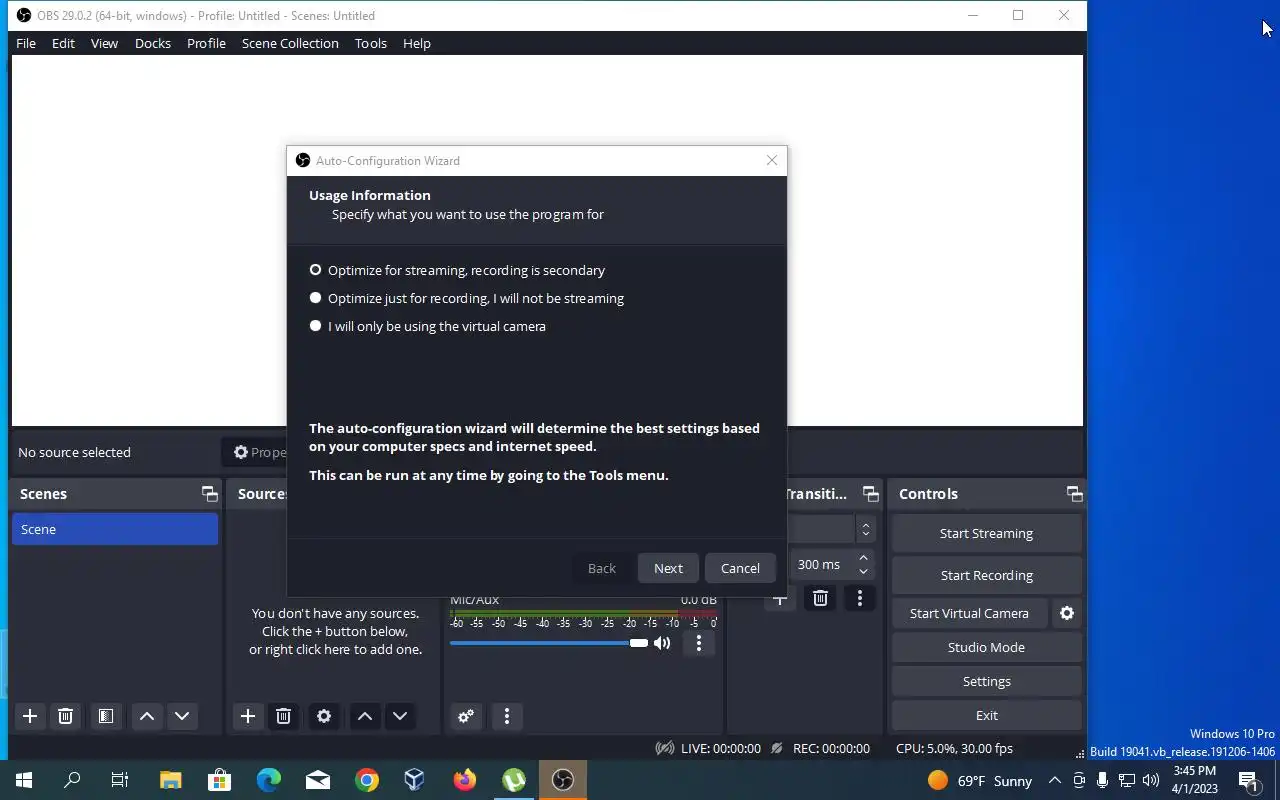1280x800 pixels.
Task: Open Google Chrome from taskbar
Action: pyautogui.click(x=367, y=780)
